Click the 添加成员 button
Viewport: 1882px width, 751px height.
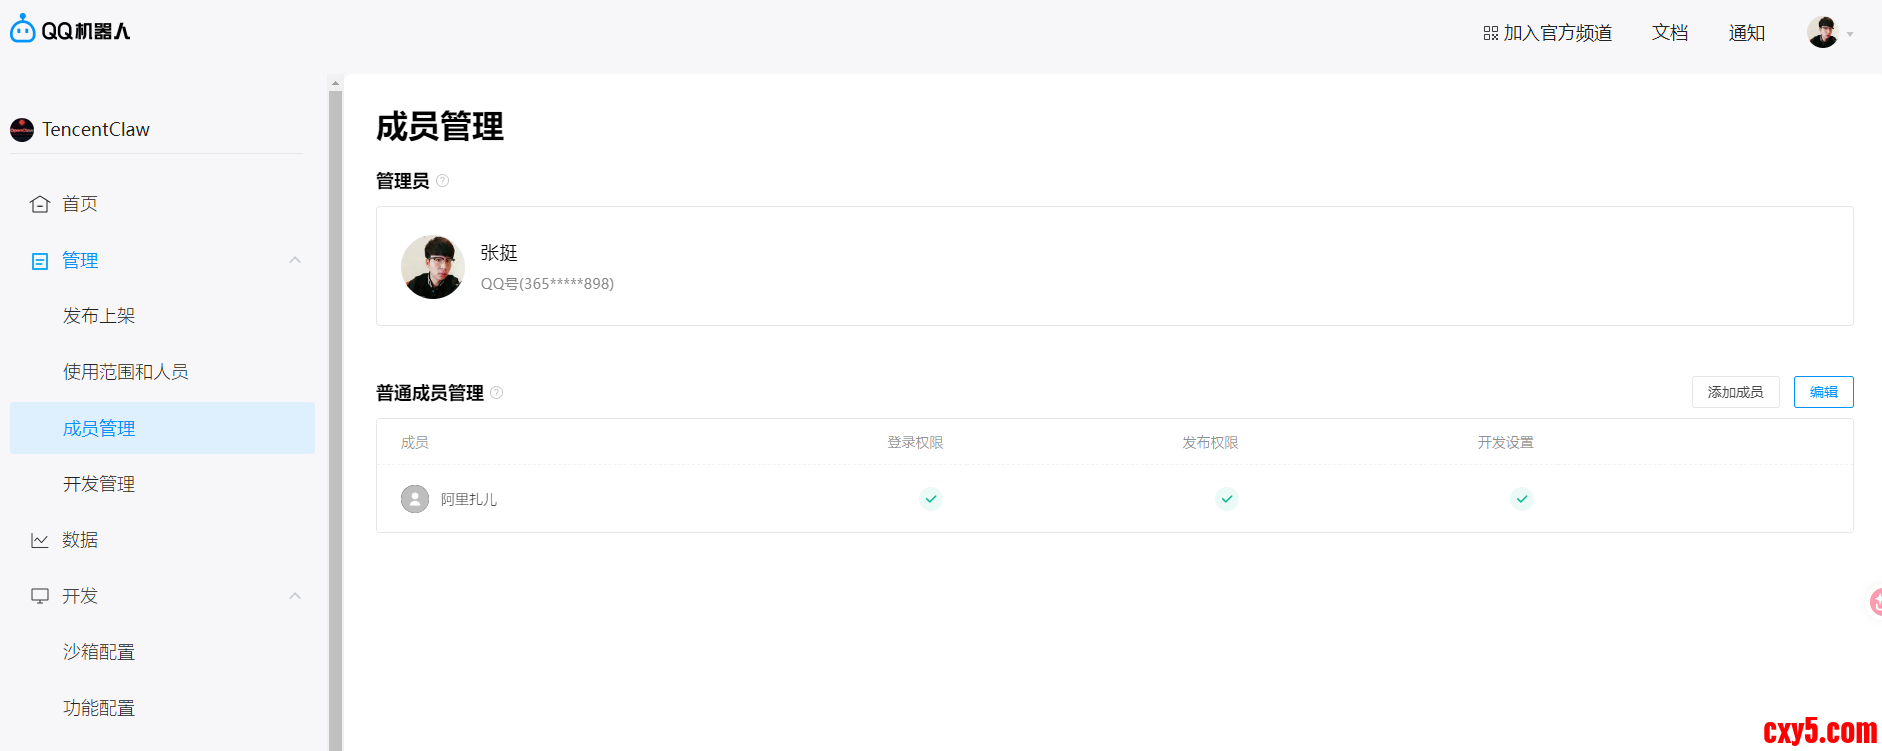[x=1735, y=392]
